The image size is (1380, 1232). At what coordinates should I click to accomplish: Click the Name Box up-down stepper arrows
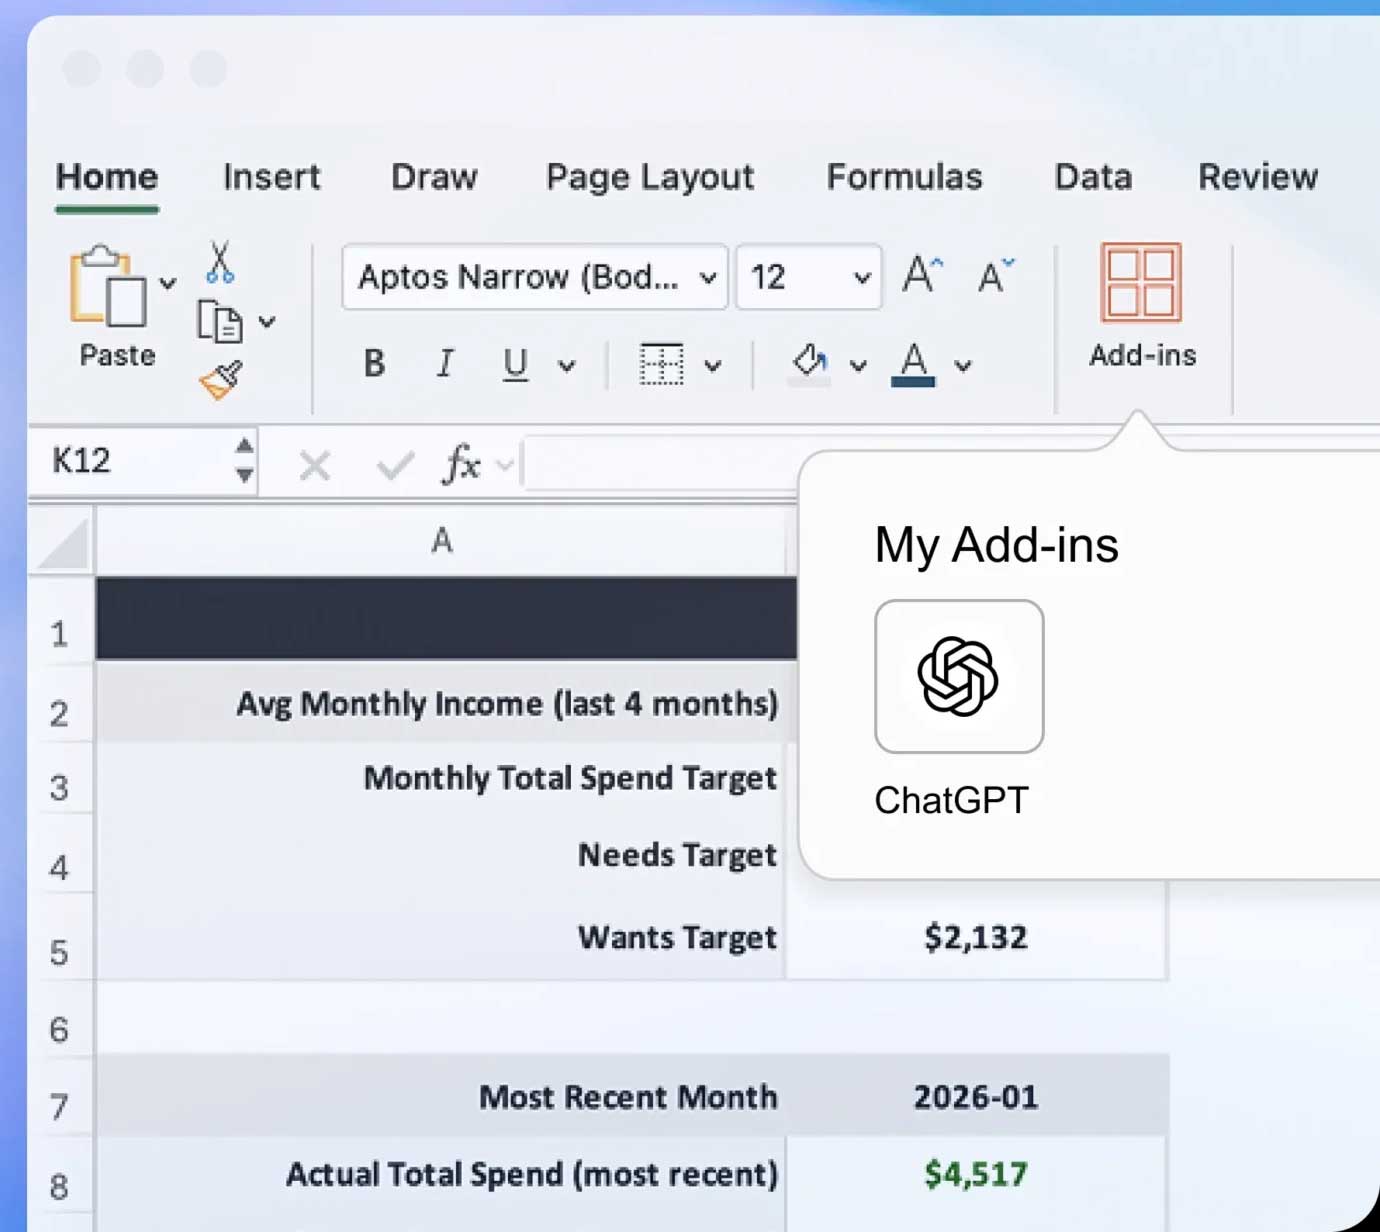coord(244,461)
